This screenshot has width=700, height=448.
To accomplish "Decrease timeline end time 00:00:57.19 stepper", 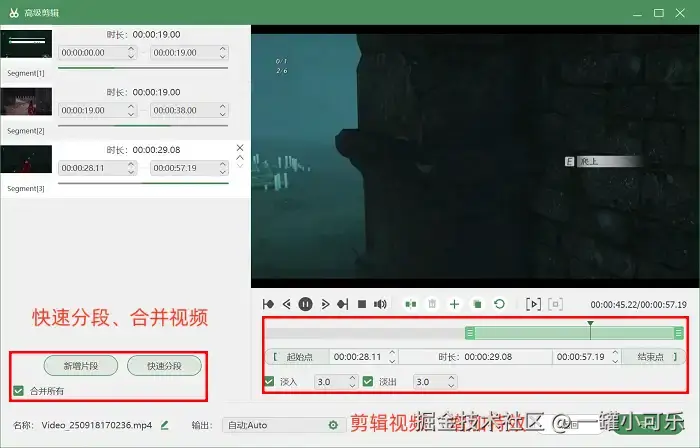I will pyautogui.click(x=615, y=361).
